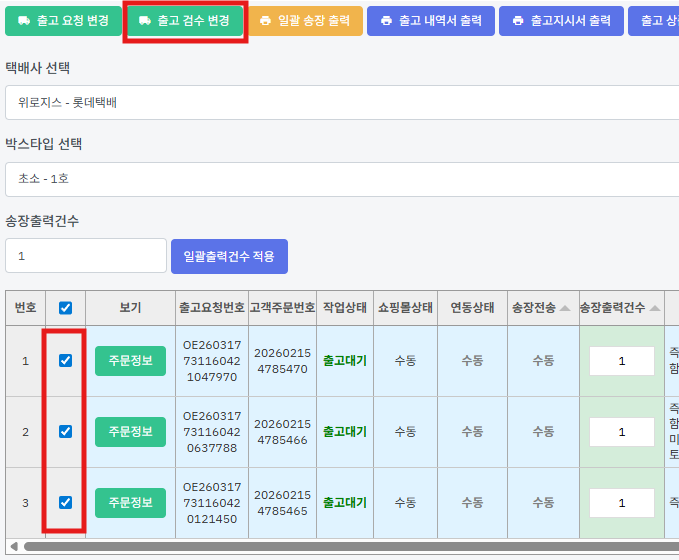Click the horizontal scrollbar below the table

click(340, 546)
